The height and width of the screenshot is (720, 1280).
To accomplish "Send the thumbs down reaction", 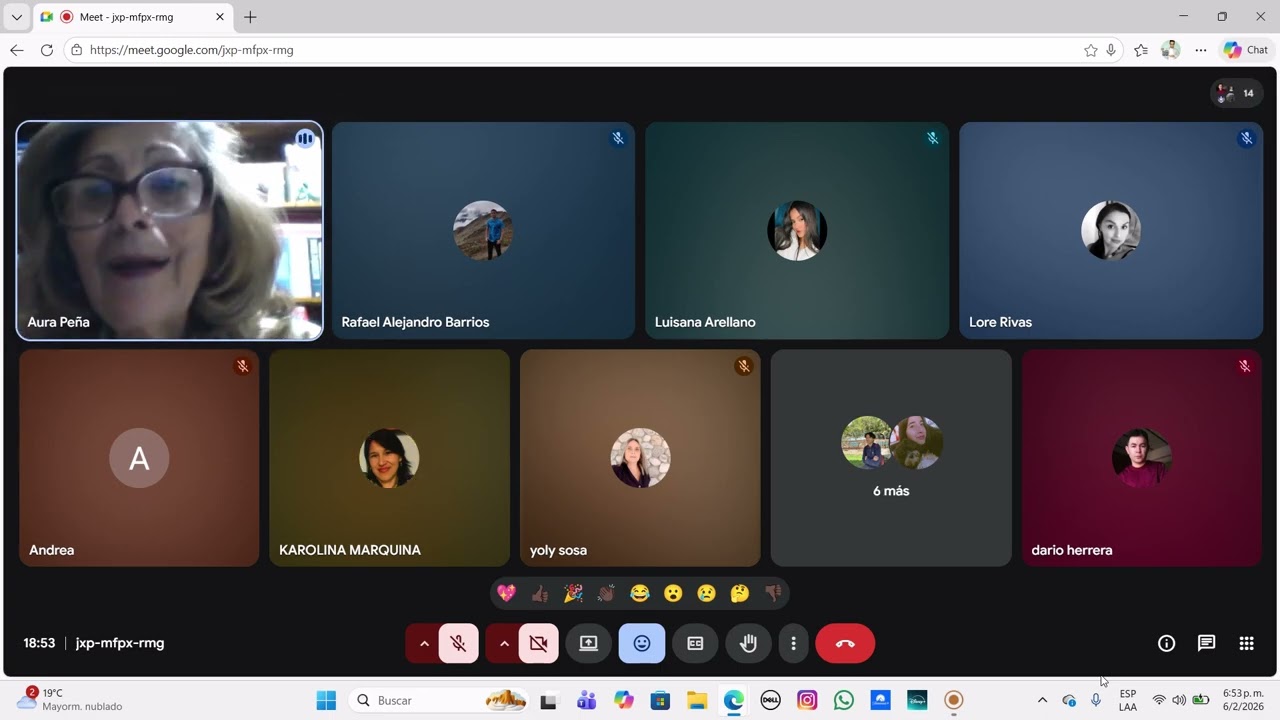I will (773, 594).
